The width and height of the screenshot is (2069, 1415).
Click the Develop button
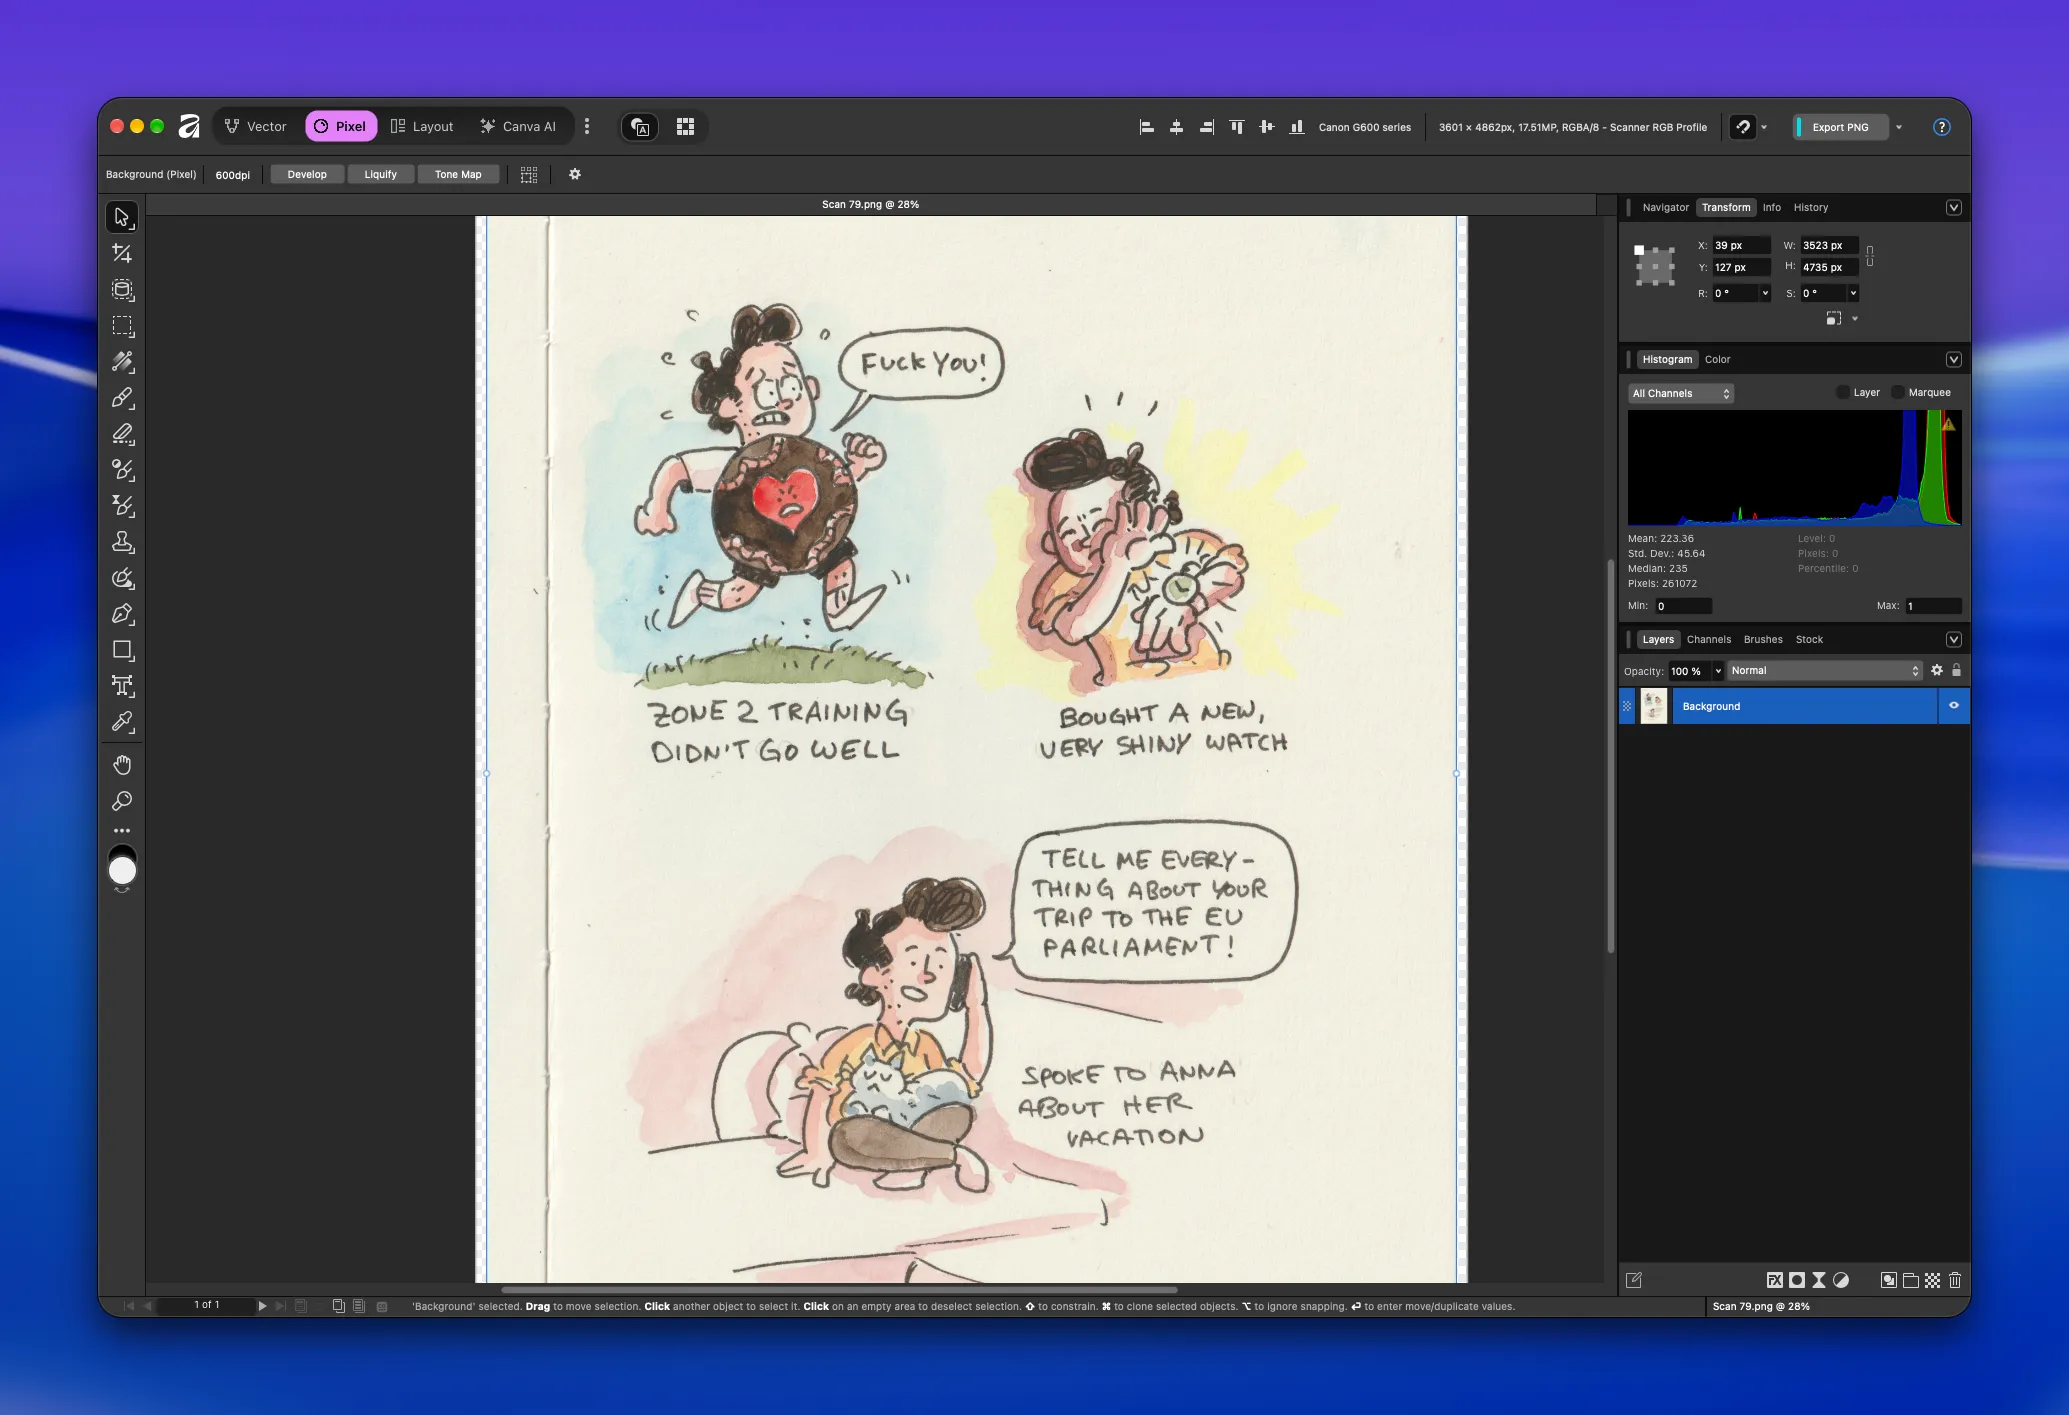point(307,174)
